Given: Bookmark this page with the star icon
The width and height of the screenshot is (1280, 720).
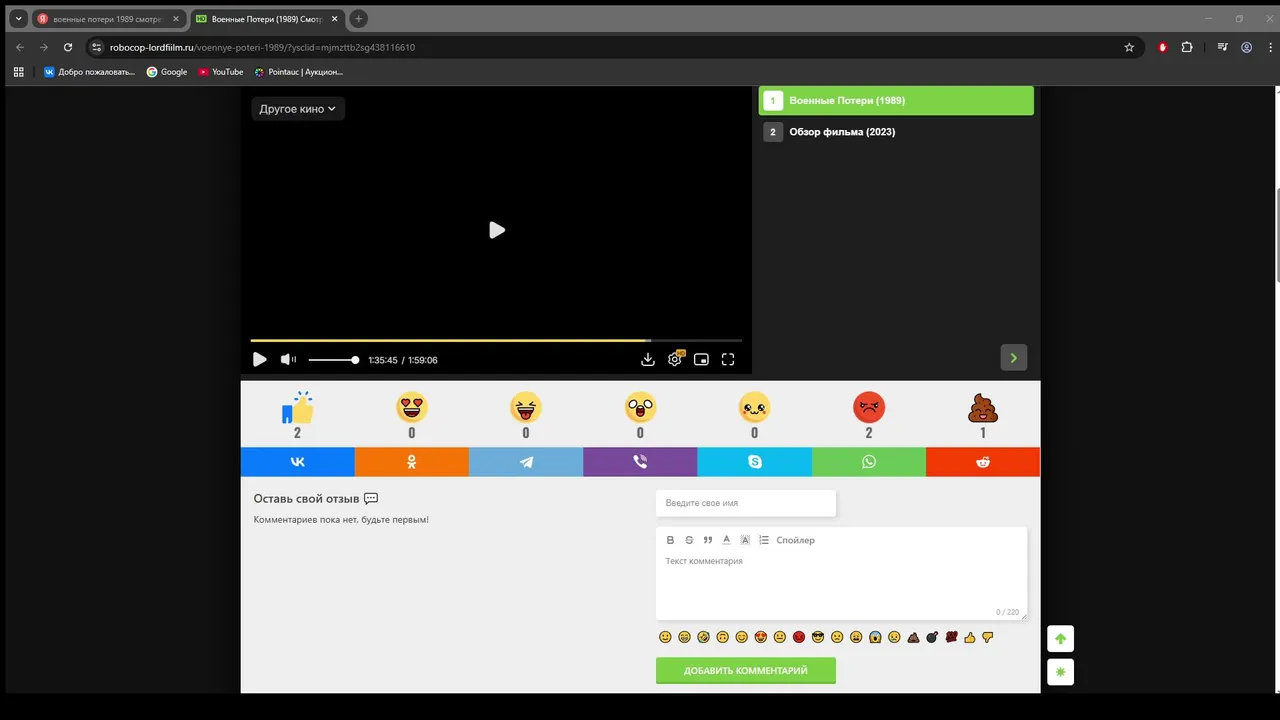Looking at the screenshot, I should 1129,47.
